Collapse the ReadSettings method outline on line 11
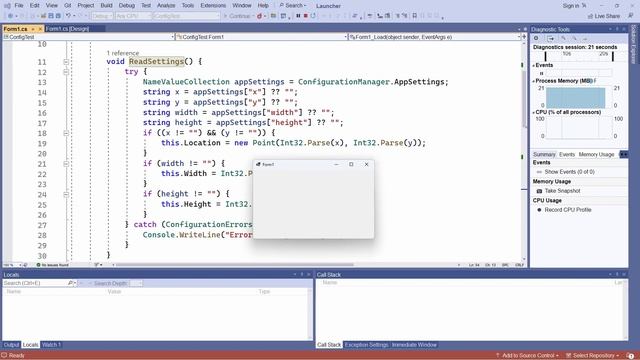Image resolution: width=640 pixels, height=360 pixels. 66,62
